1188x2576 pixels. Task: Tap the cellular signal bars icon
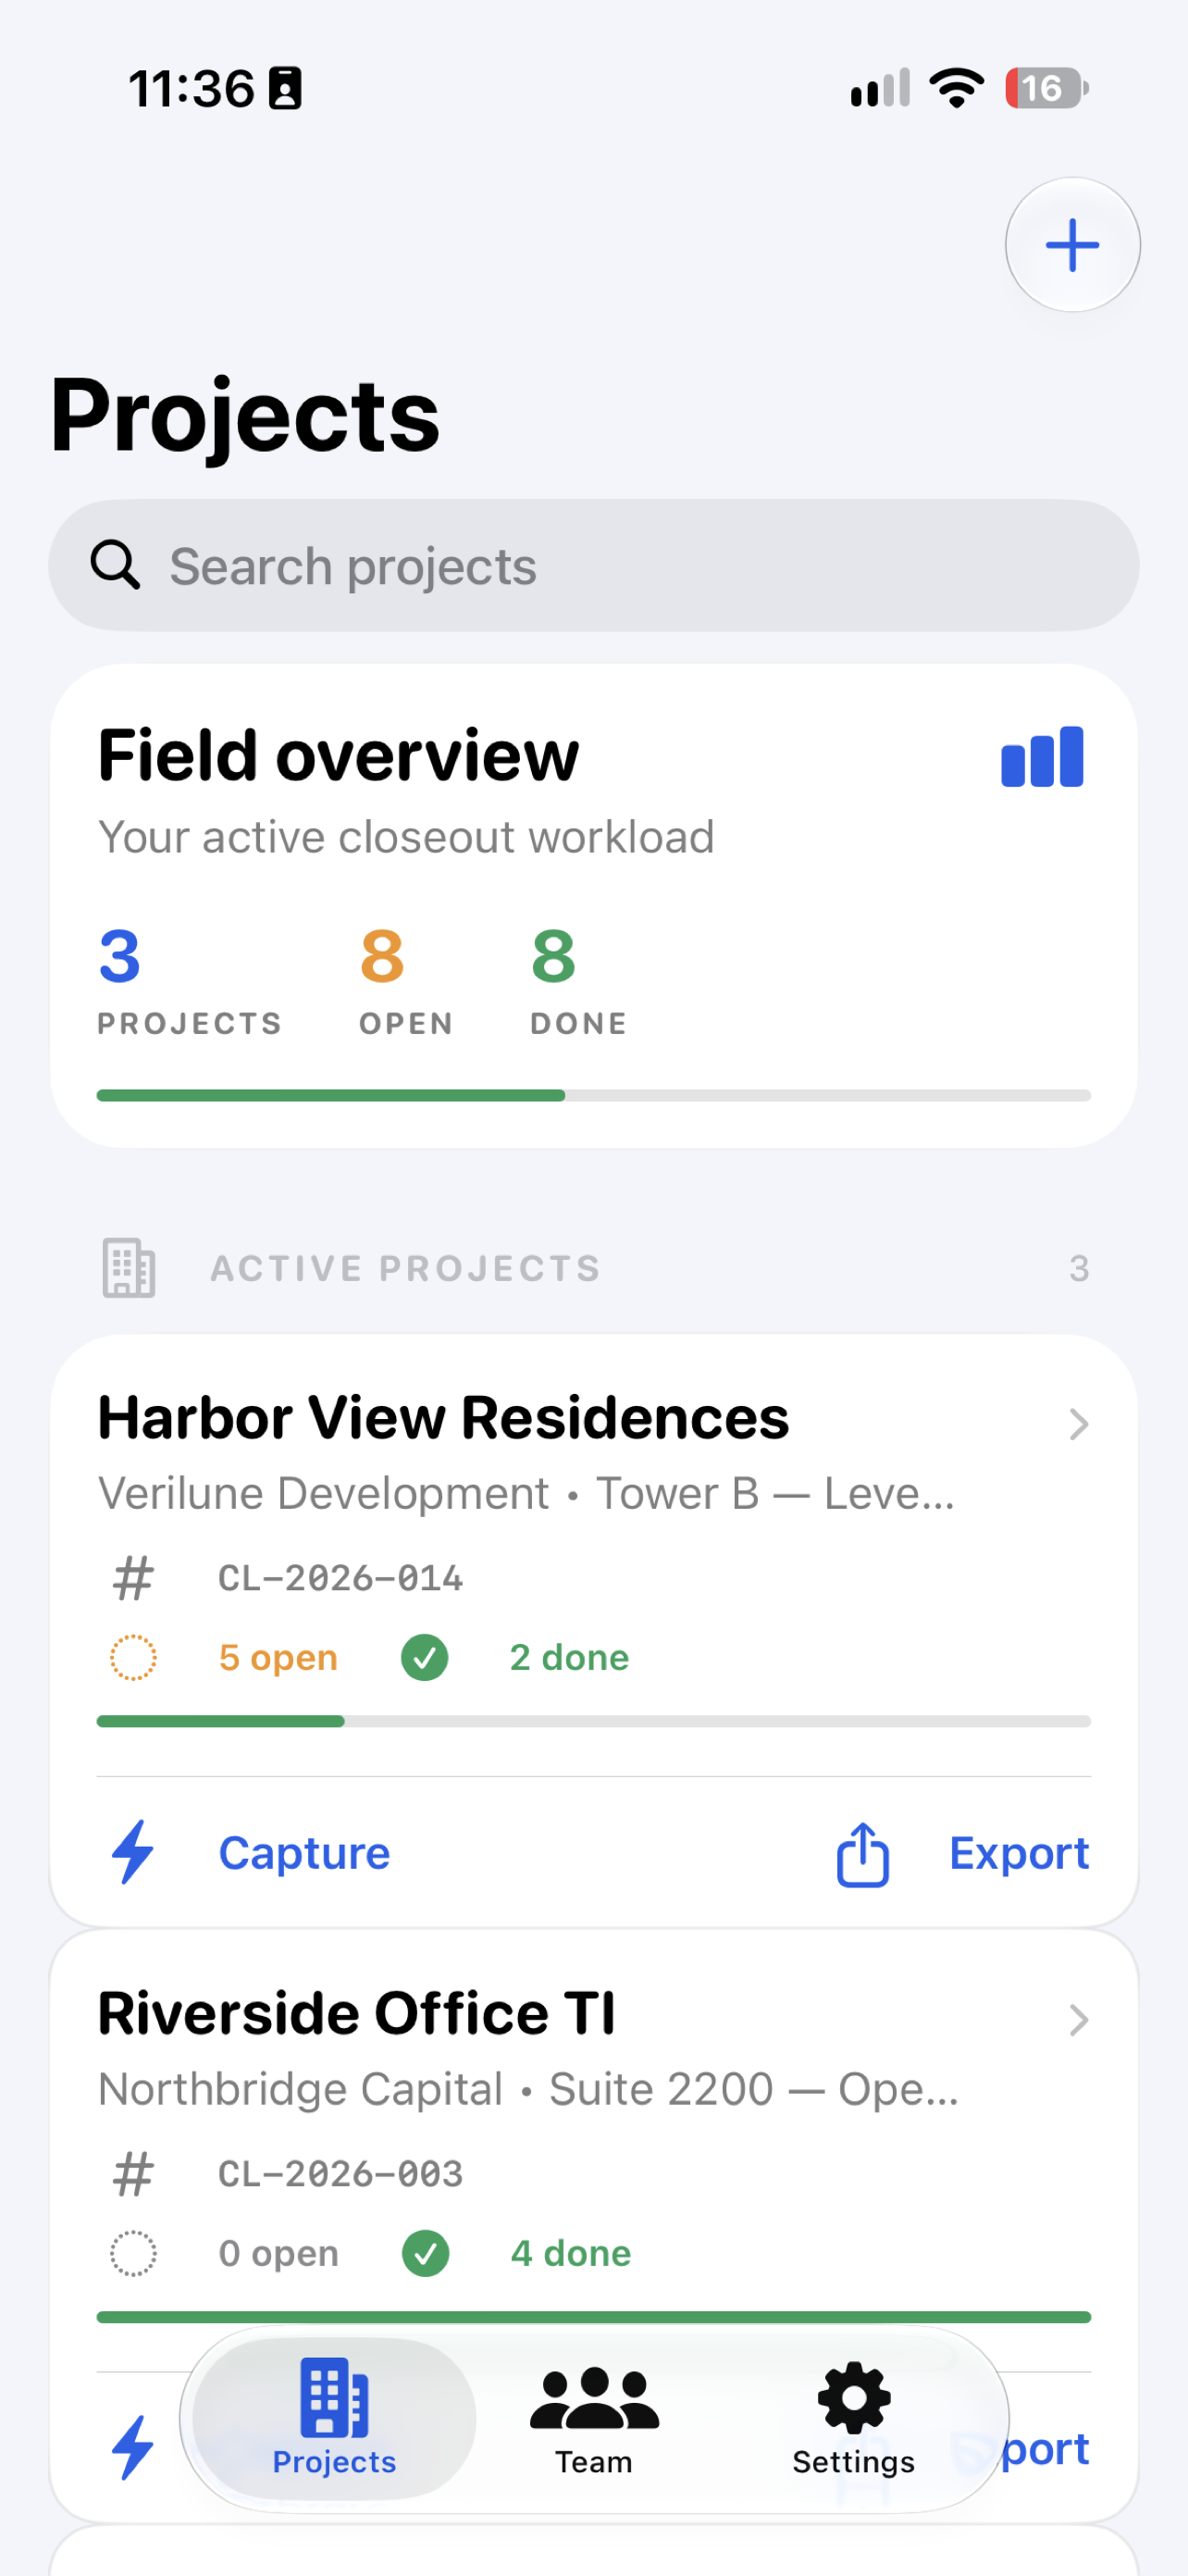pyautogui.click(x=880, y=88)
